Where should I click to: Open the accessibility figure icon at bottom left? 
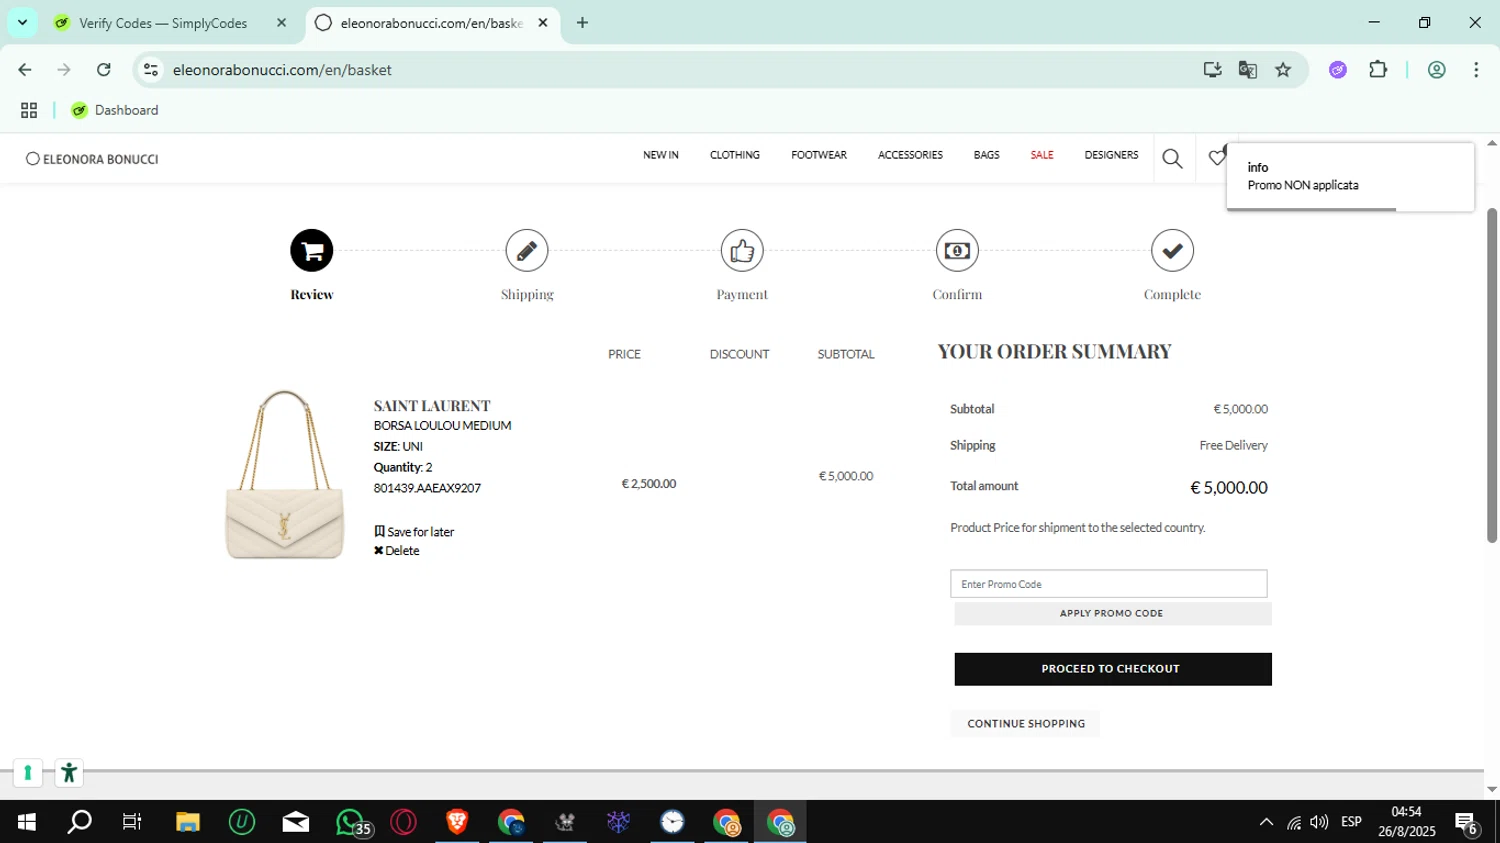[x=69, y=773]
